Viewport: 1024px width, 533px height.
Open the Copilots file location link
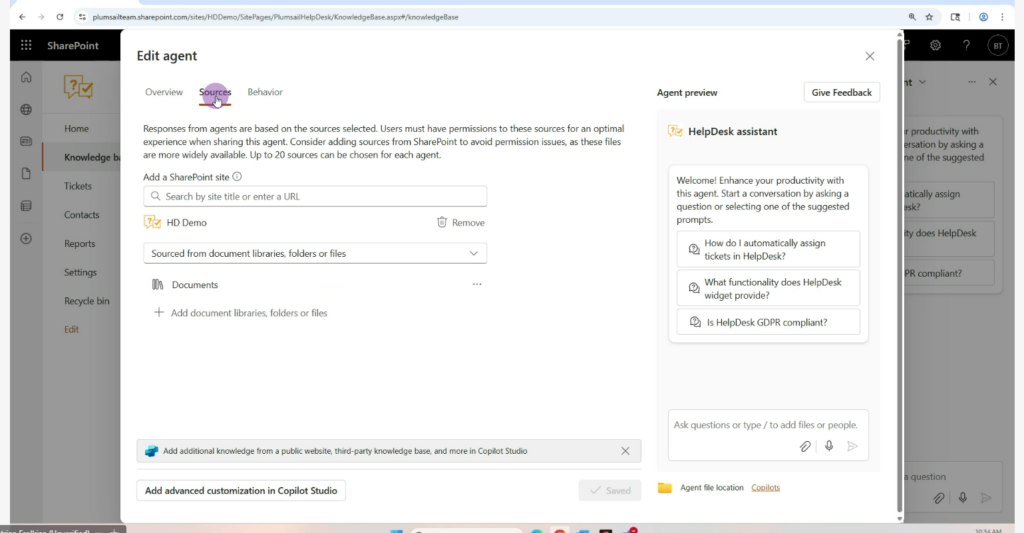(x=765, y=487)
